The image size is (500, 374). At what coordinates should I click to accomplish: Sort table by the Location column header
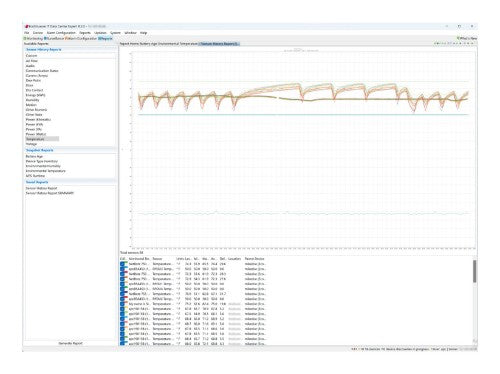tap(234, 259)
